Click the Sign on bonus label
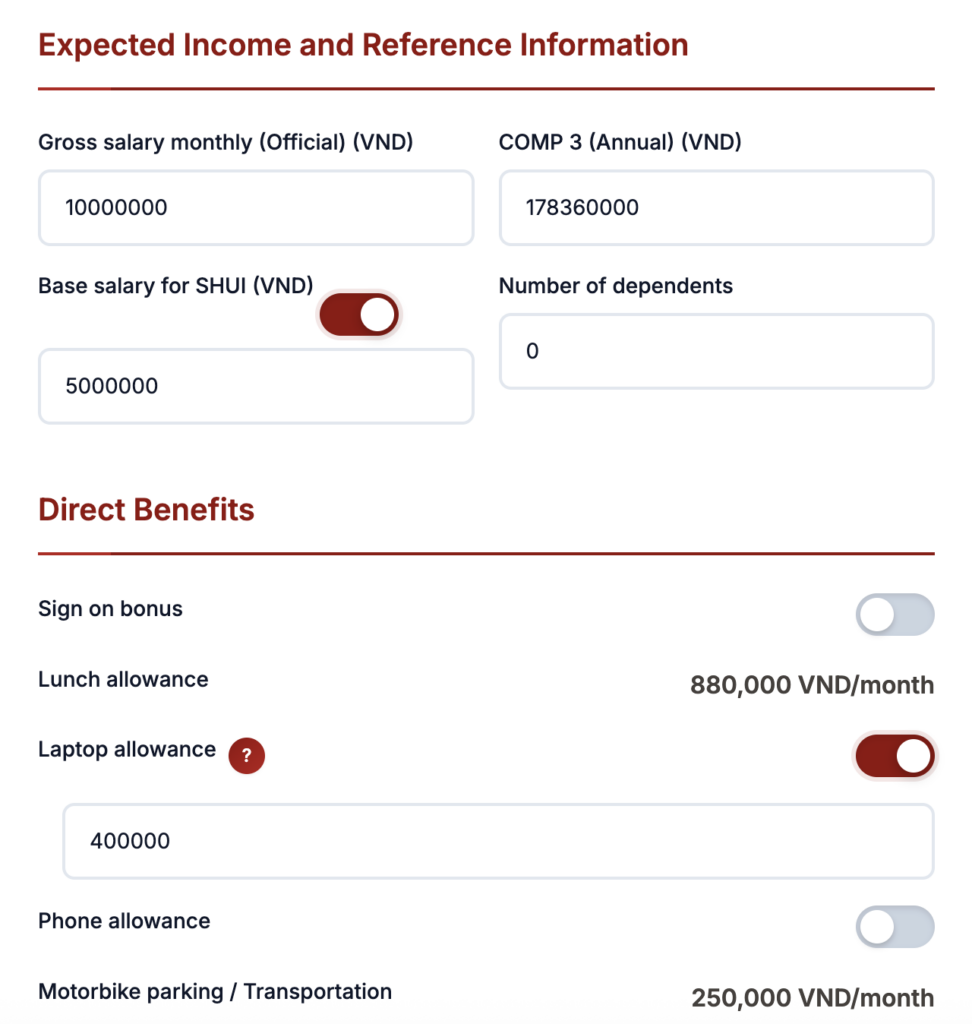Viewport: 972px width, 1024px height. (110, 609)
